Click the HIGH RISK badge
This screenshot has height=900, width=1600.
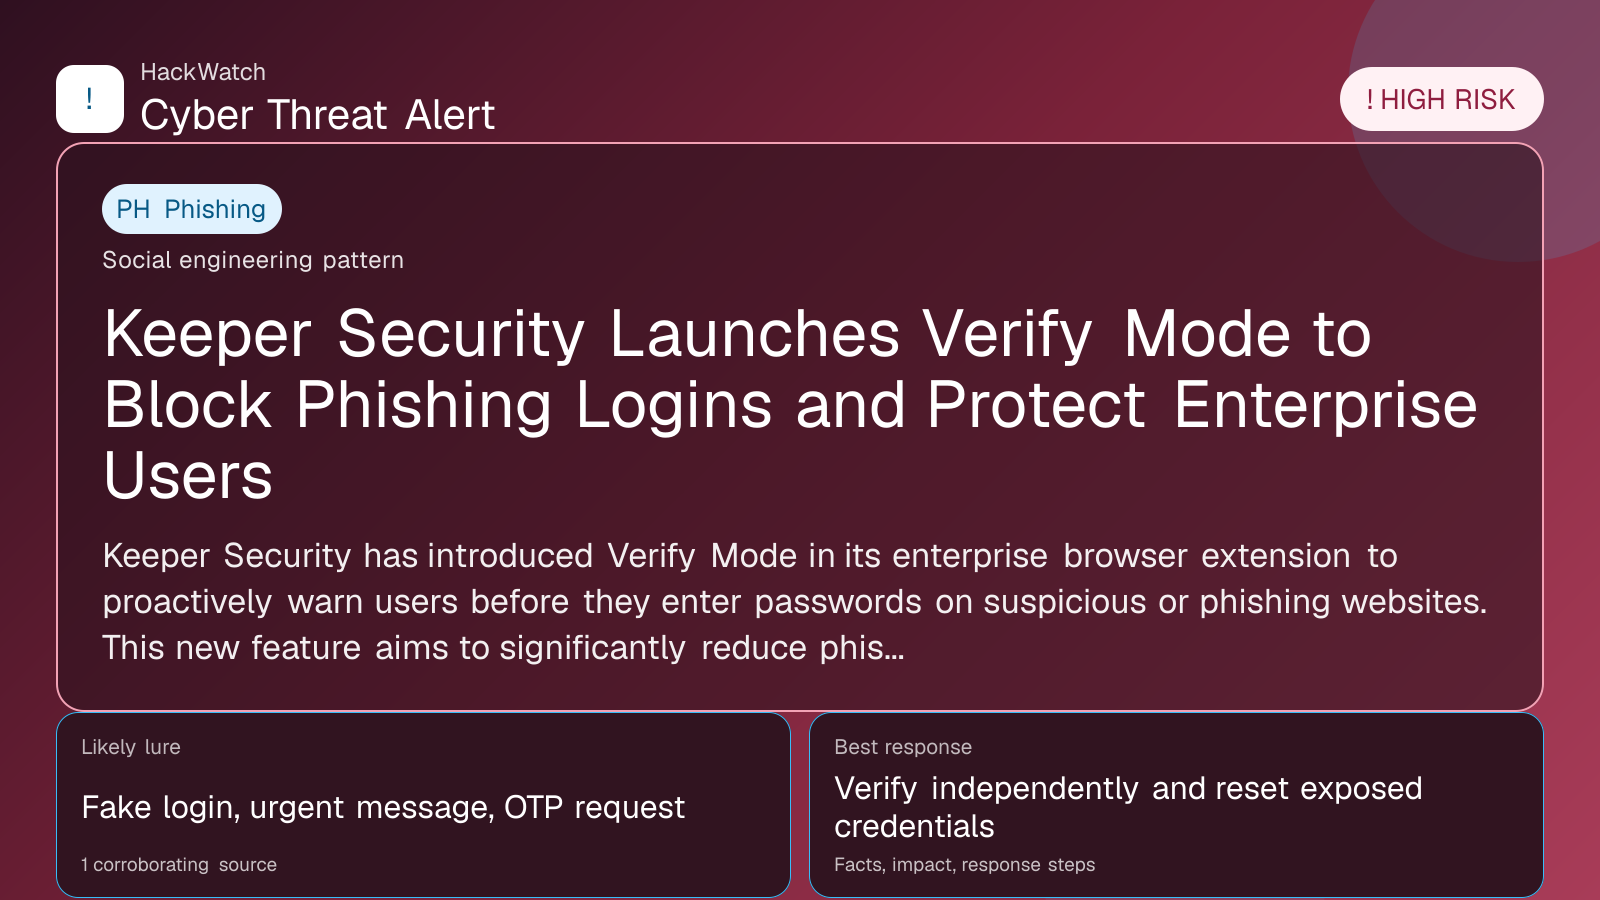click(1441, 99)
